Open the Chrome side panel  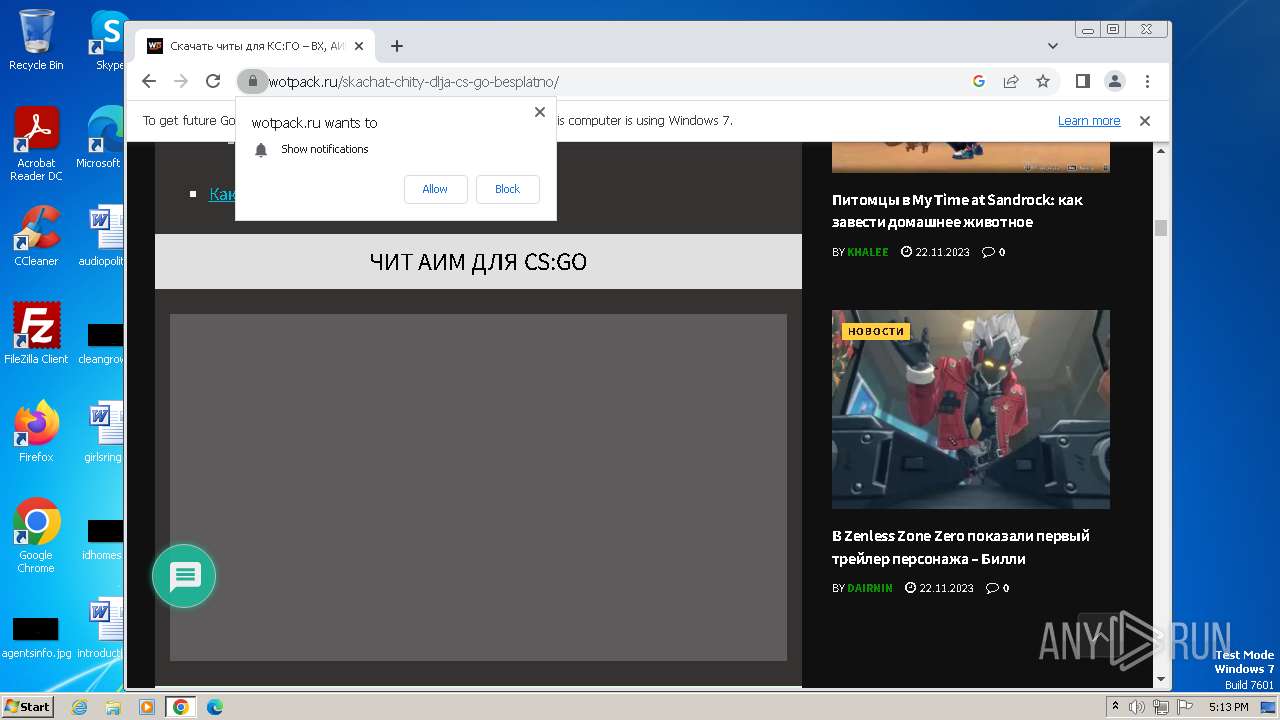1082,81
